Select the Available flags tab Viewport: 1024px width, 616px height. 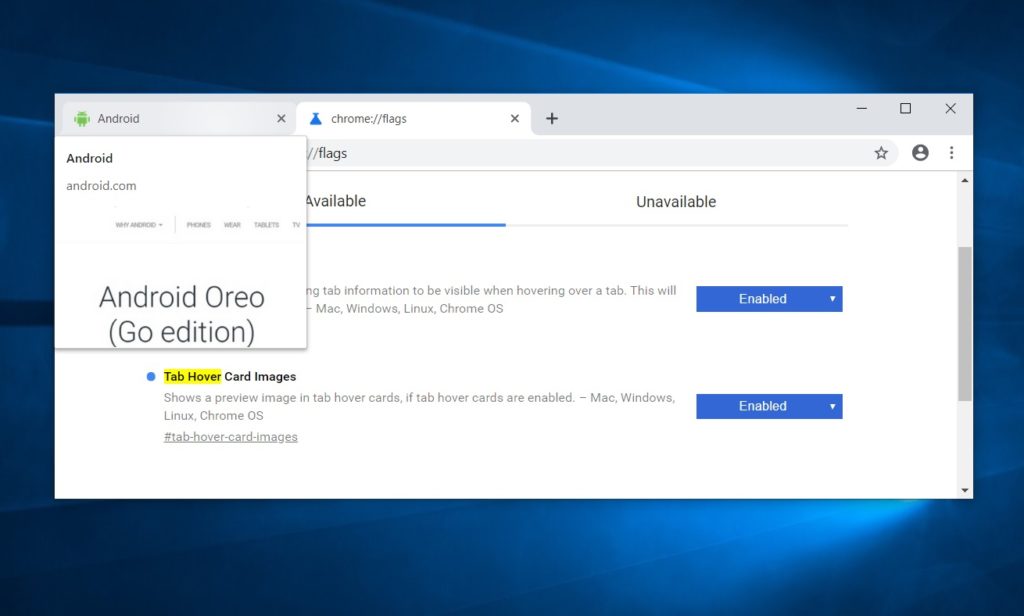point(335,201)
